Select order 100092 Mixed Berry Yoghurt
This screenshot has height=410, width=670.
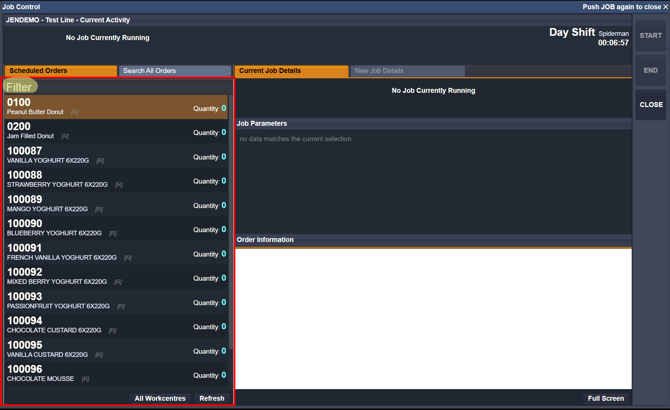pyautogui.click(x=116, y=277)
